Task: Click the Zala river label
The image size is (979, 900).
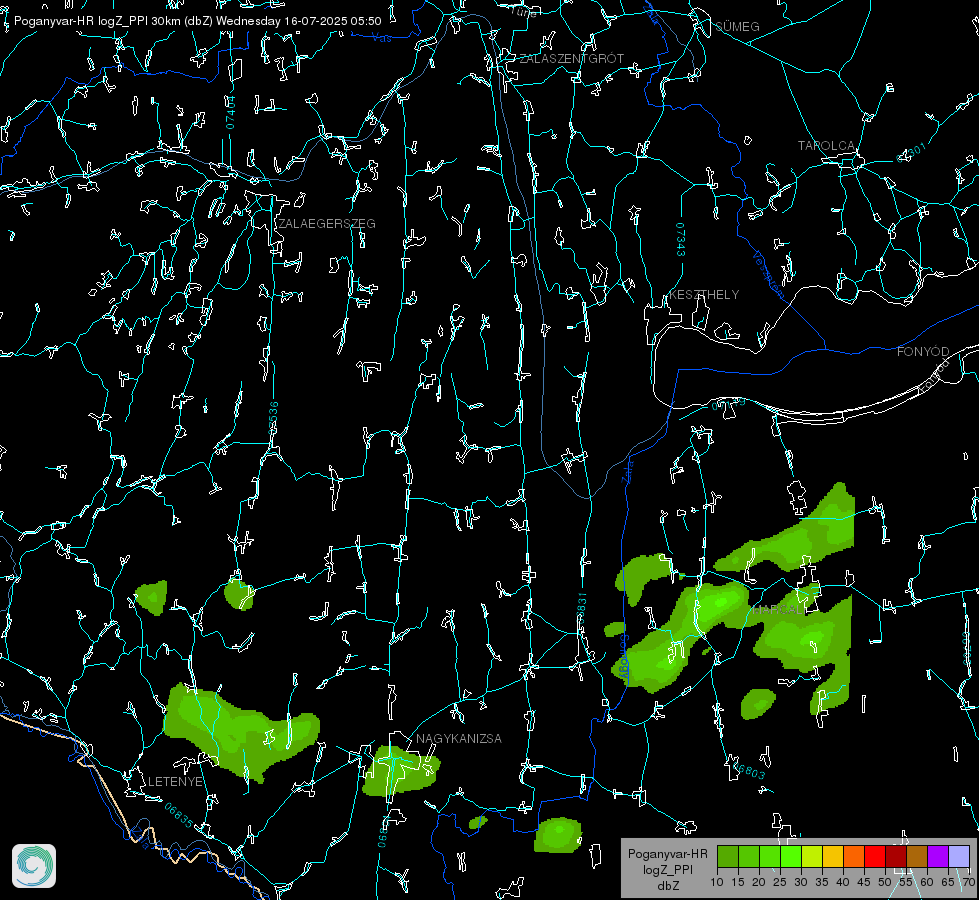Action: [x=627, y=472]
